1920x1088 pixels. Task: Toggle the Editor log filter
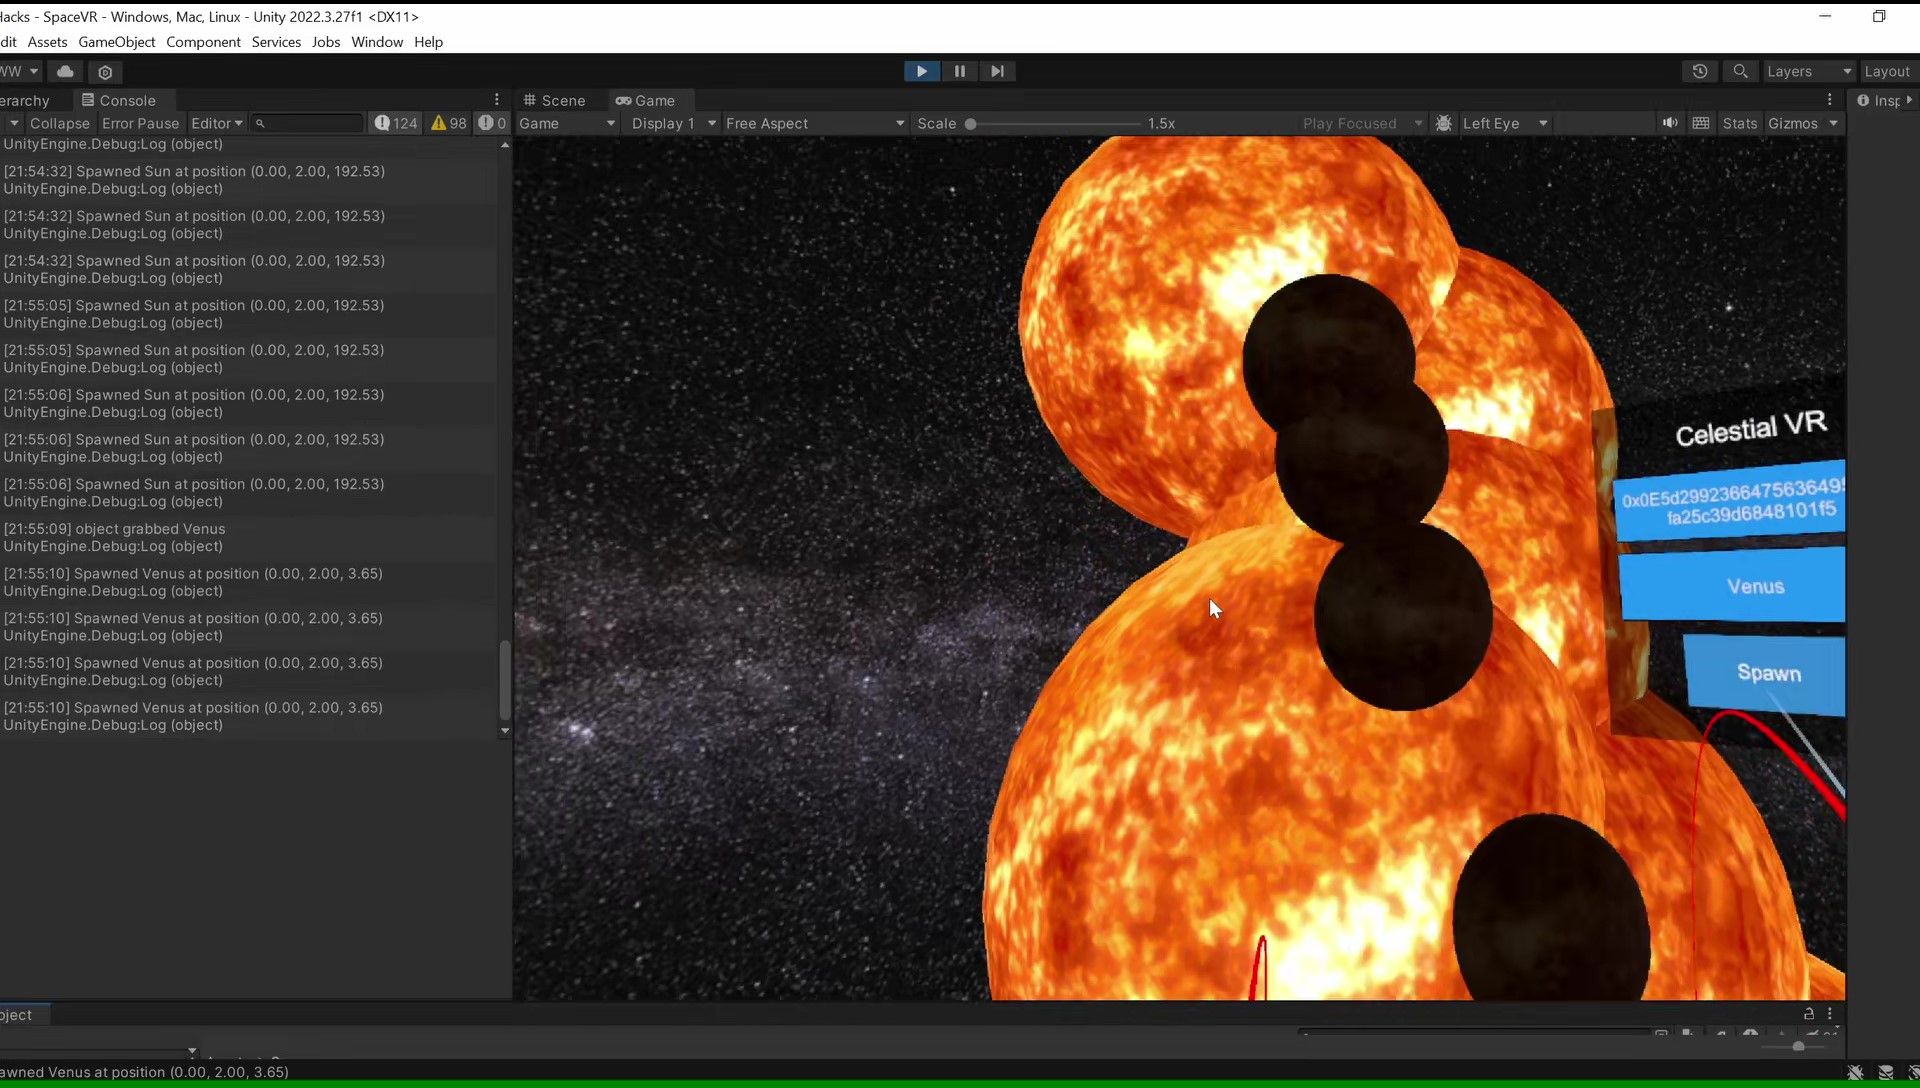pyautogui.click(x=215, y=123)
